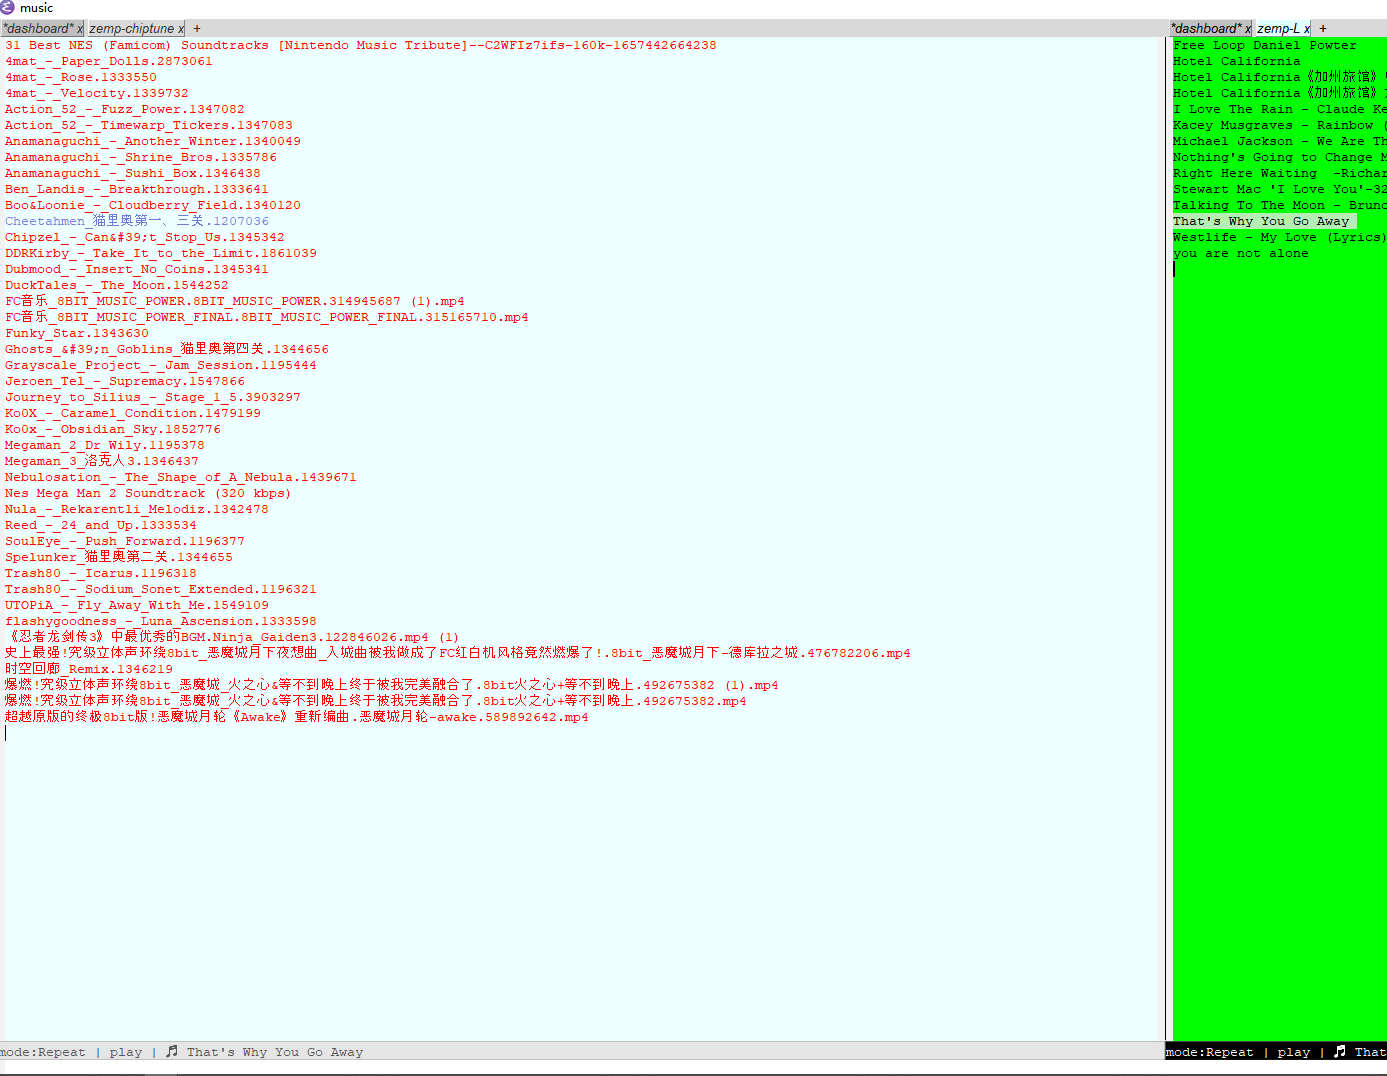Select Trash80_-_Icarus entry
This screenshot has height=1076, width=1387.
101,573
